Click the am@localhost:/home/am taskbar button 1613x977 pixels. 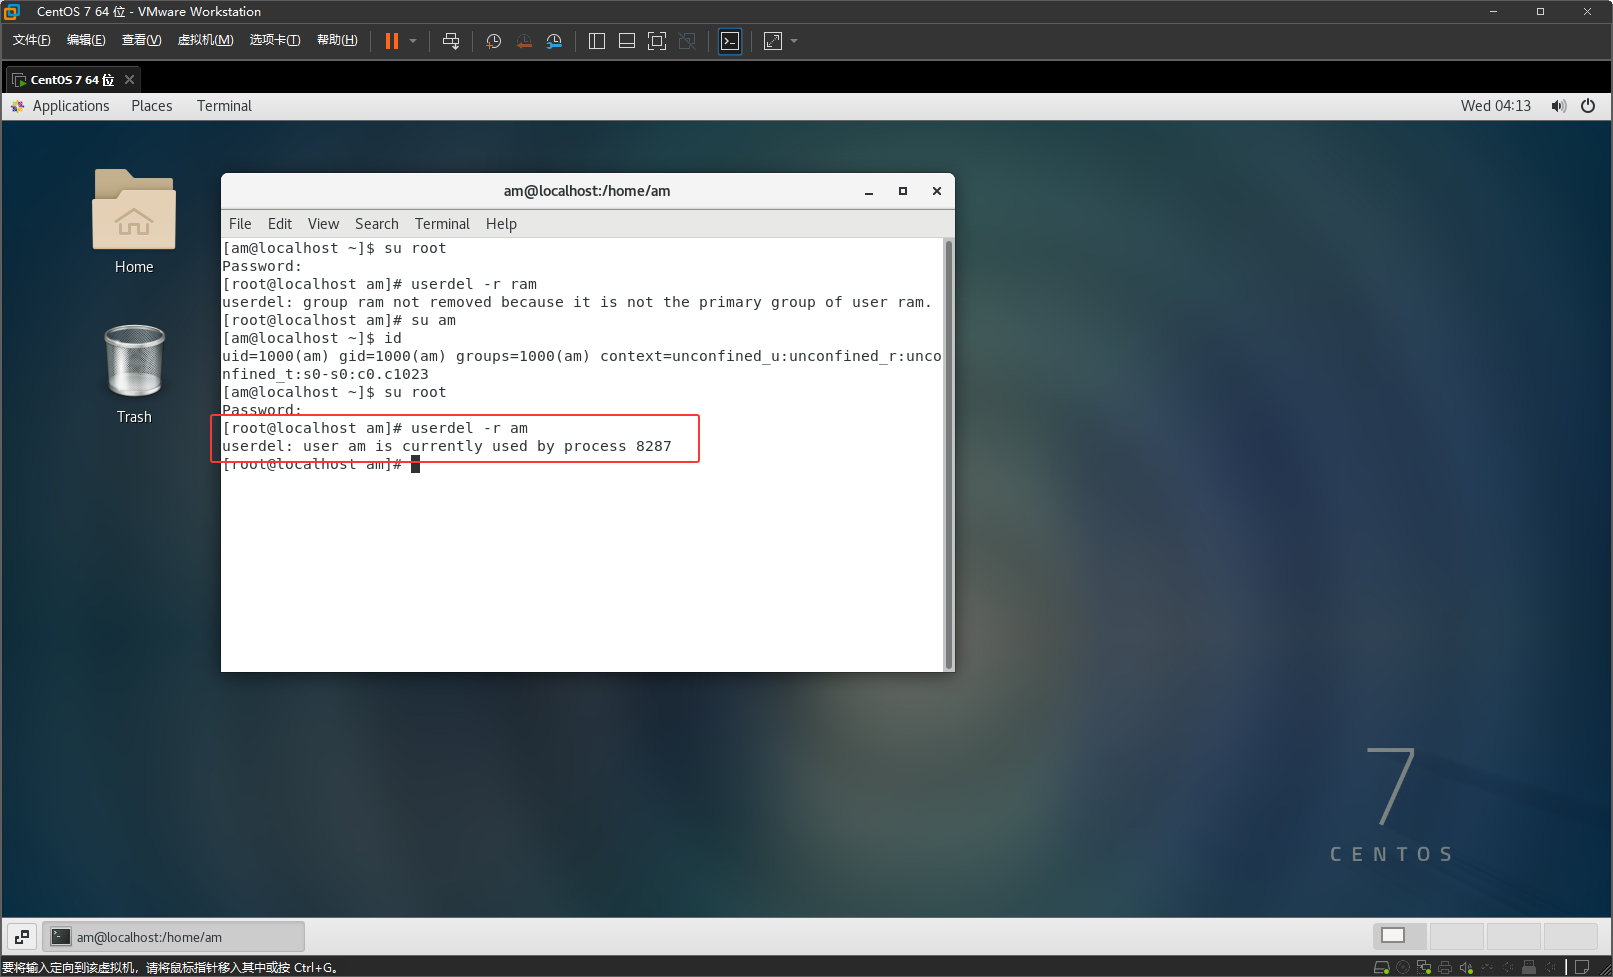pos(174,937)
